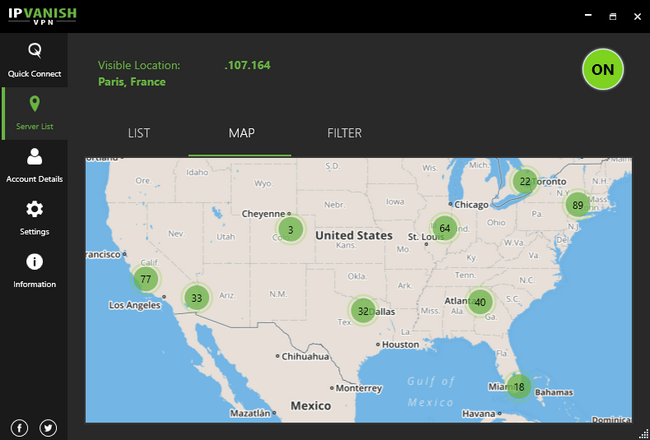Select the 22-server cluster near Toronto
The height and width of the screenshot is (440, 650).
(525, 181)
